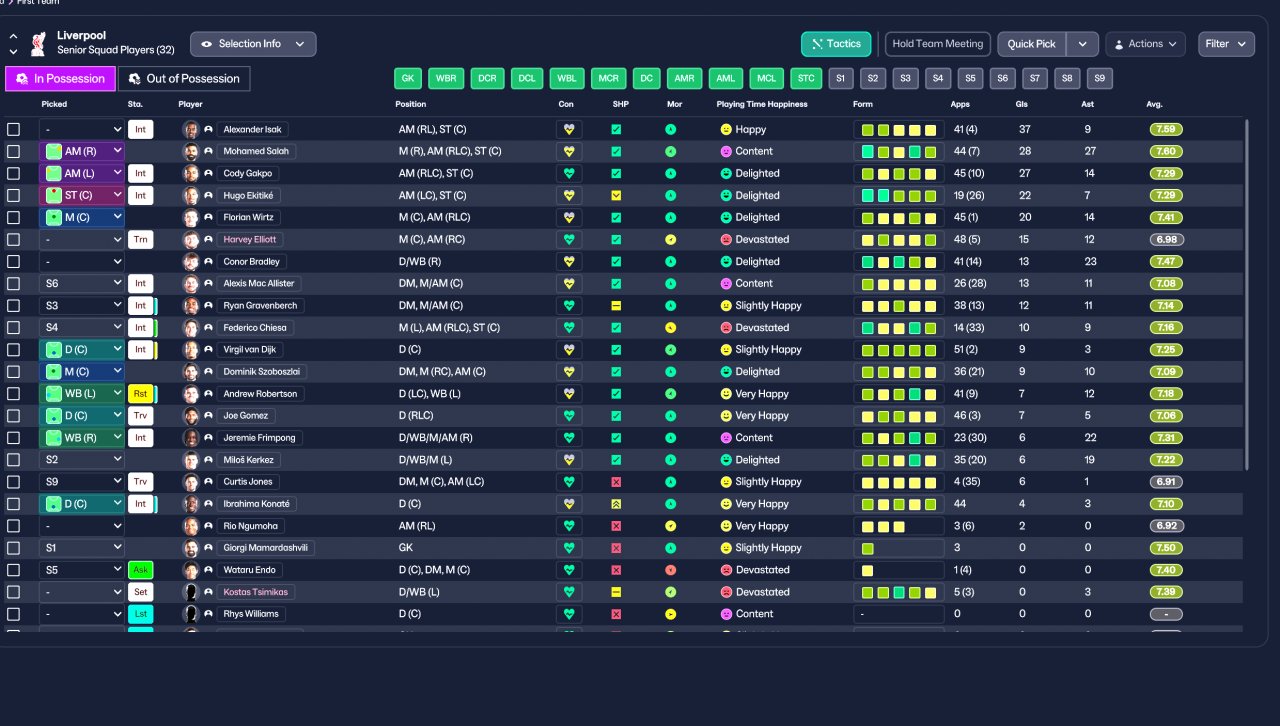Select Curtis Jones's row checkbox
1280x726 pixels.
[13, 481]
